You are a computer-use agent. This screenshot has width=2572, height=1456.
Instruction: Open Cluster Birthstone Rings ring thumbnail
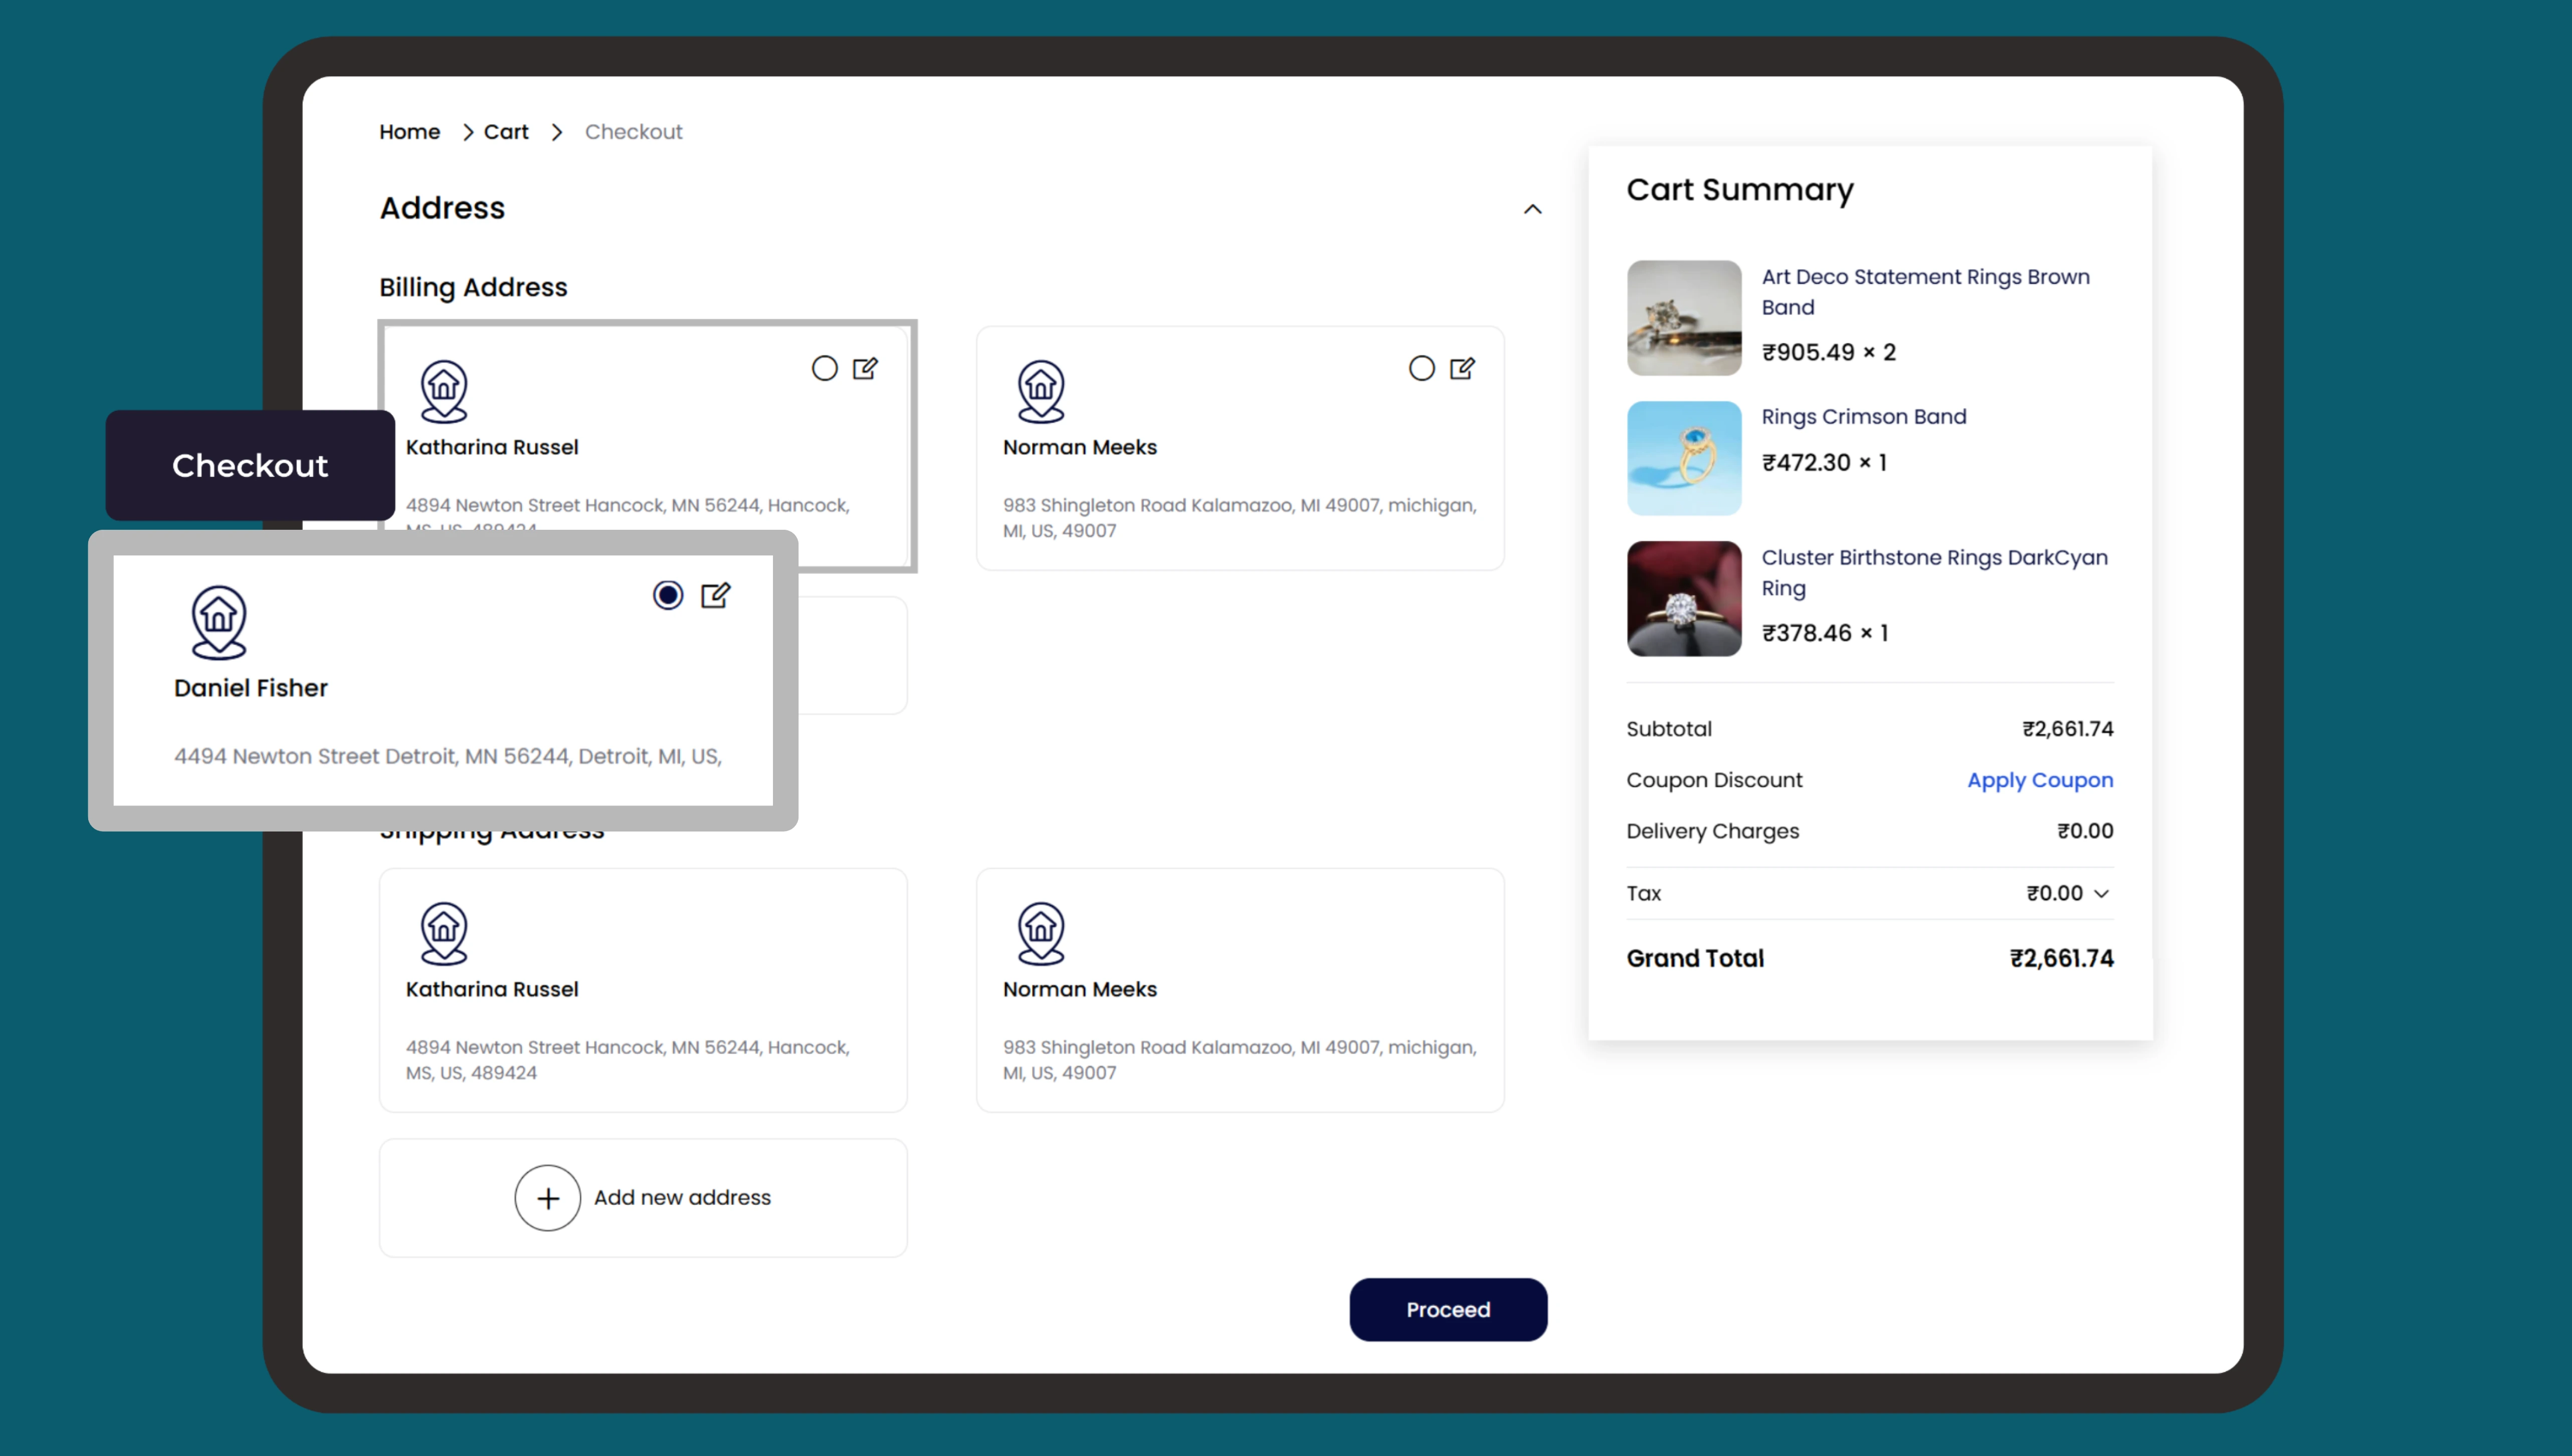tap(1684, 598)
